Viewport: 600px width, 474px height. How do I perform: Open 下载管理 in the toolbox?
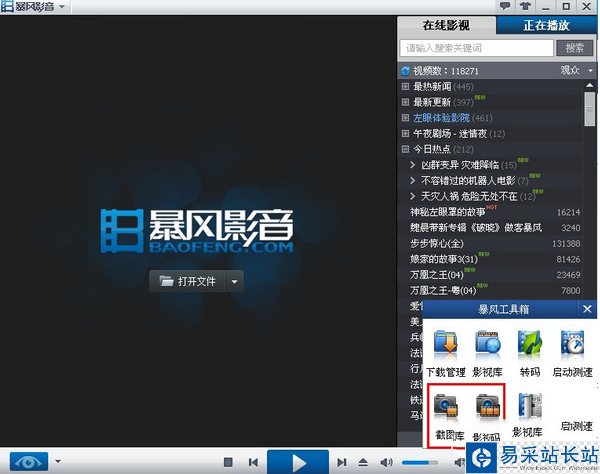[x=446, y=354]
